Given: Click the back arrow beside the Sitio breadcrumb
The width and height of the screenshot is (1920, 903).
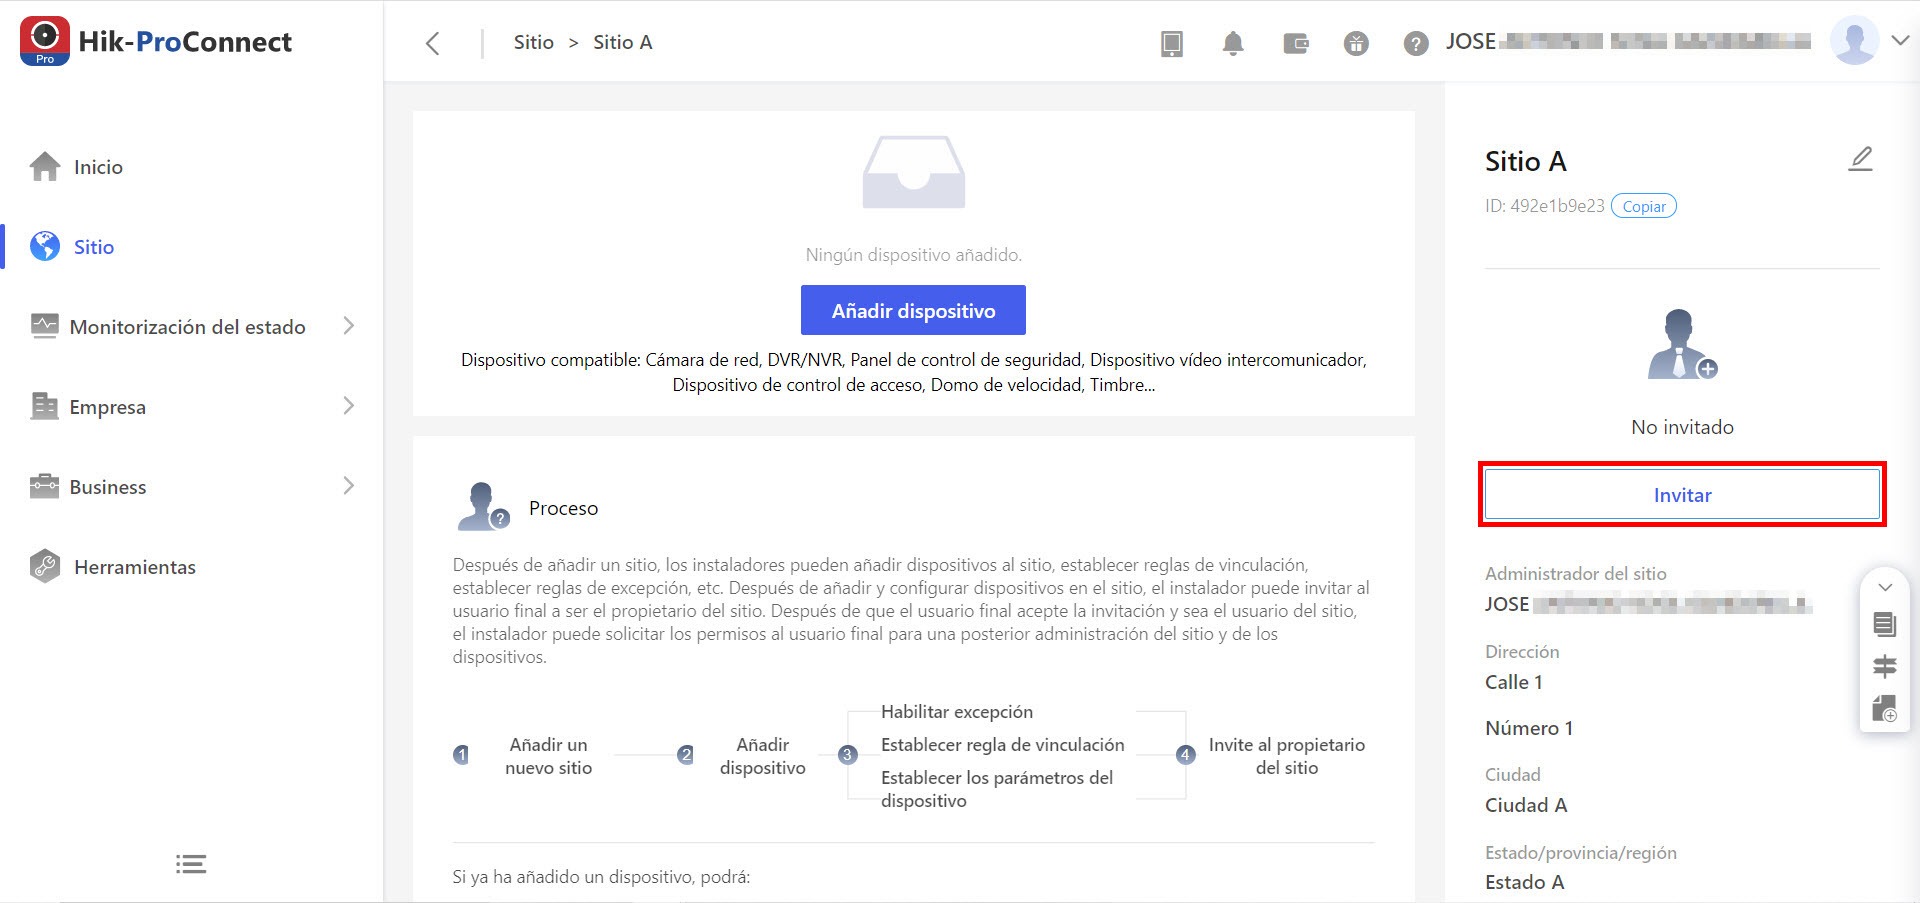Looking at the screenshot, I should click(432, 43).
